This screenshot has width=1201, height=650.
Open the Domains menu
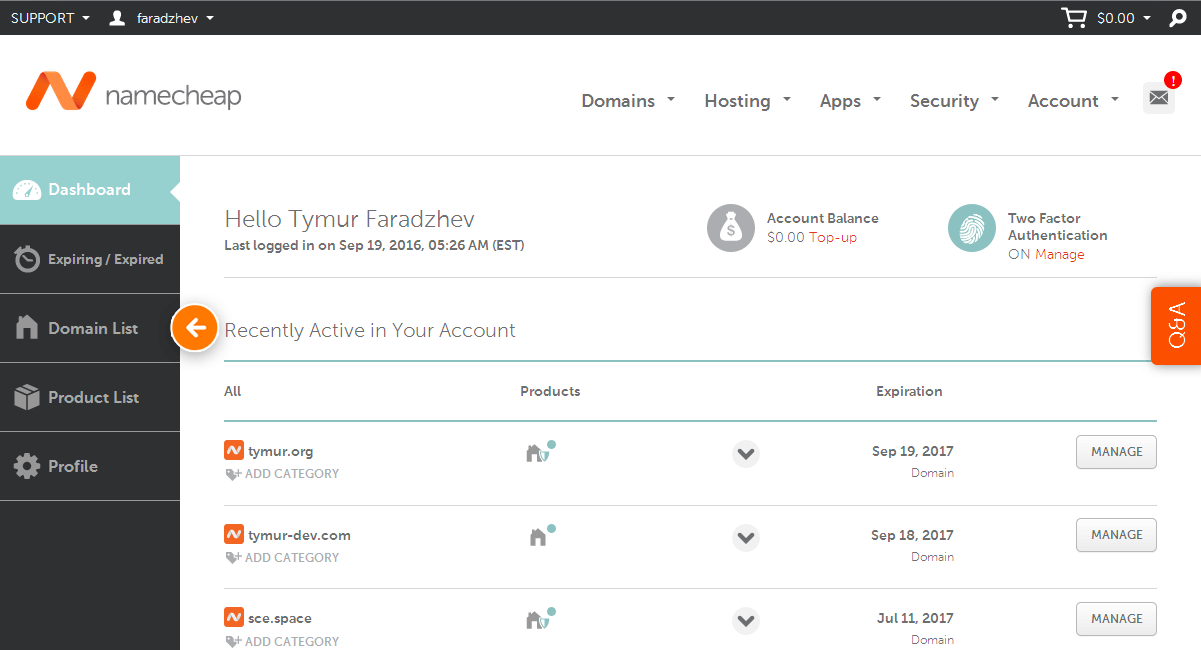(628, 100)
